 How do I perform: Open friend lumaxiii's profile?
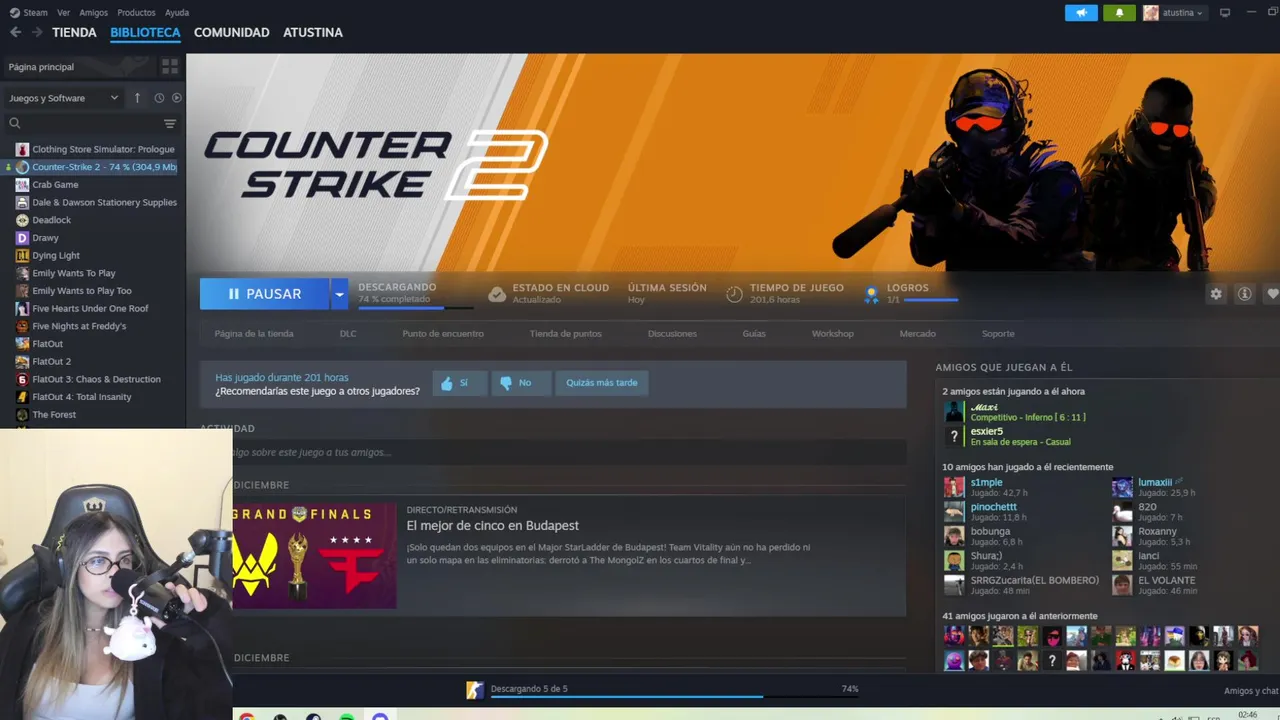pyautogui.click(x=1155, y=482)
